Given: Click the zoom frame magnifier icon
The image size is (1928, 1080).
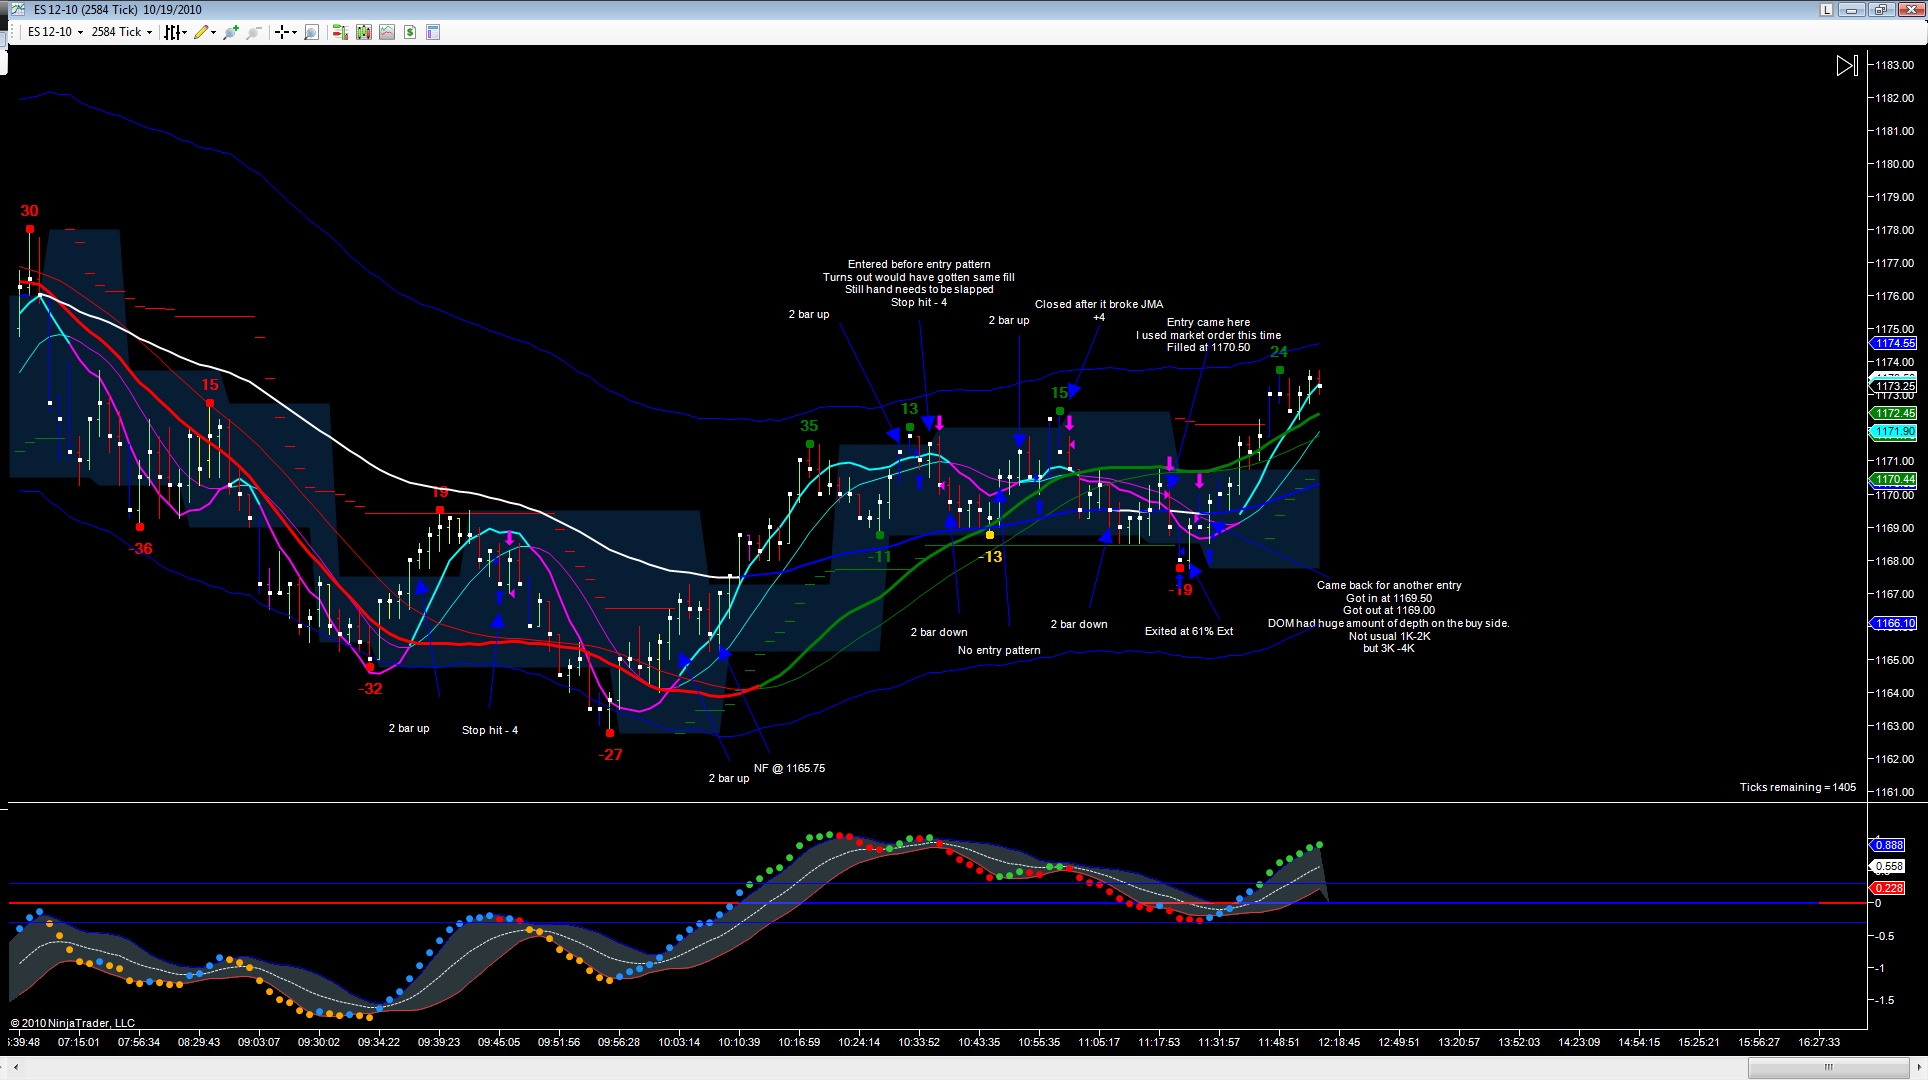Looking at the screenshot, I should point(311,32).
